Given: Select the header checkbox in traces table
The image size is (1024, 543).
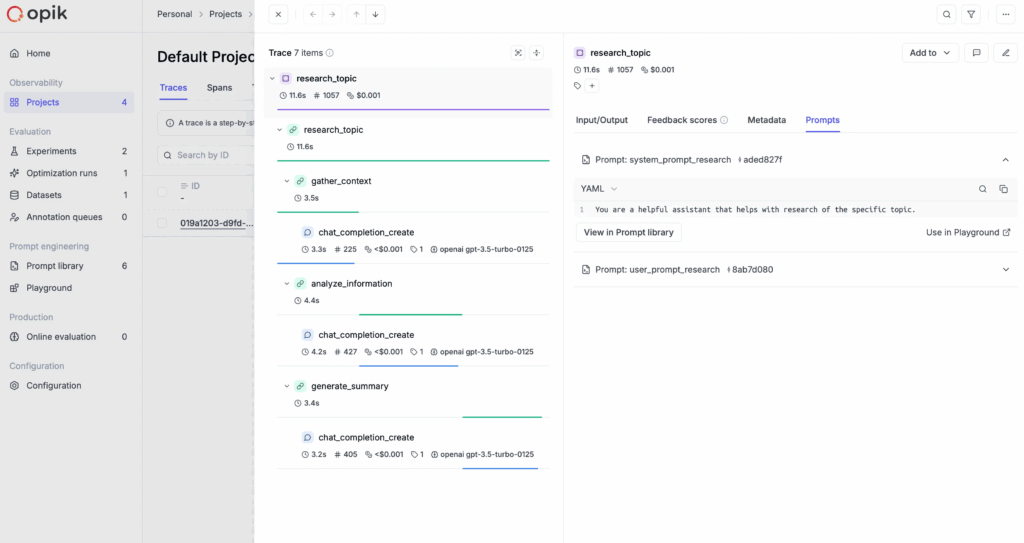Looking at the screenshot, I should (x=162, y=191).
